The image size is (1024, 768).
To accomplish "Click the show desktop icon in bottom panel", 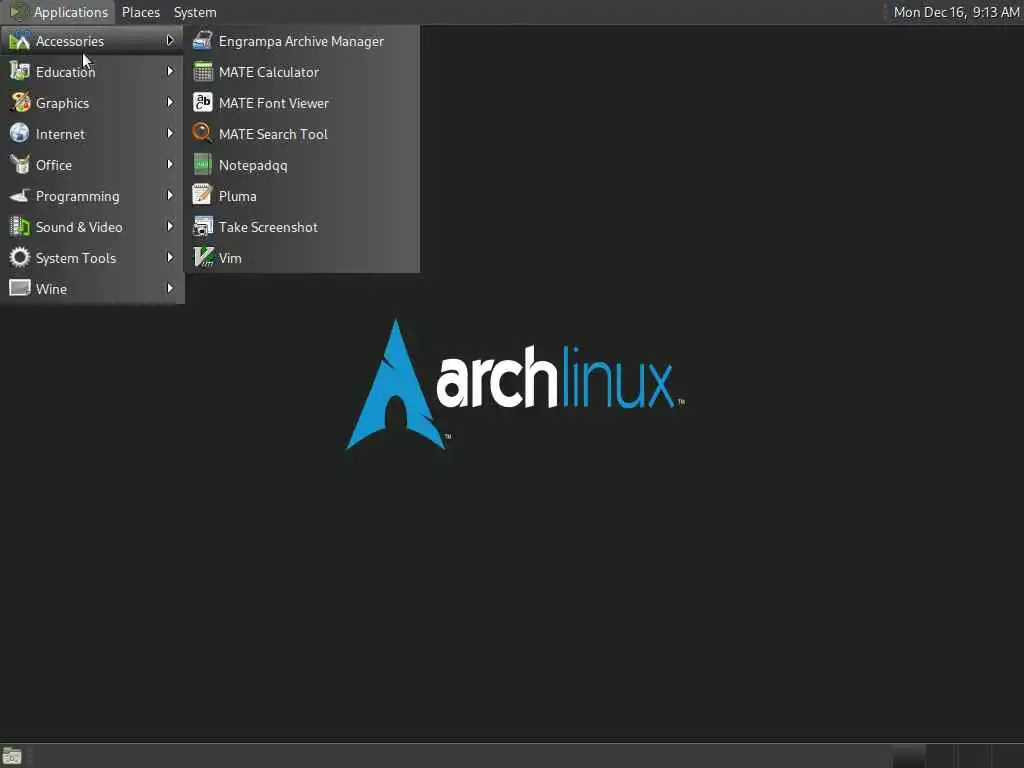I will point(12,756).
